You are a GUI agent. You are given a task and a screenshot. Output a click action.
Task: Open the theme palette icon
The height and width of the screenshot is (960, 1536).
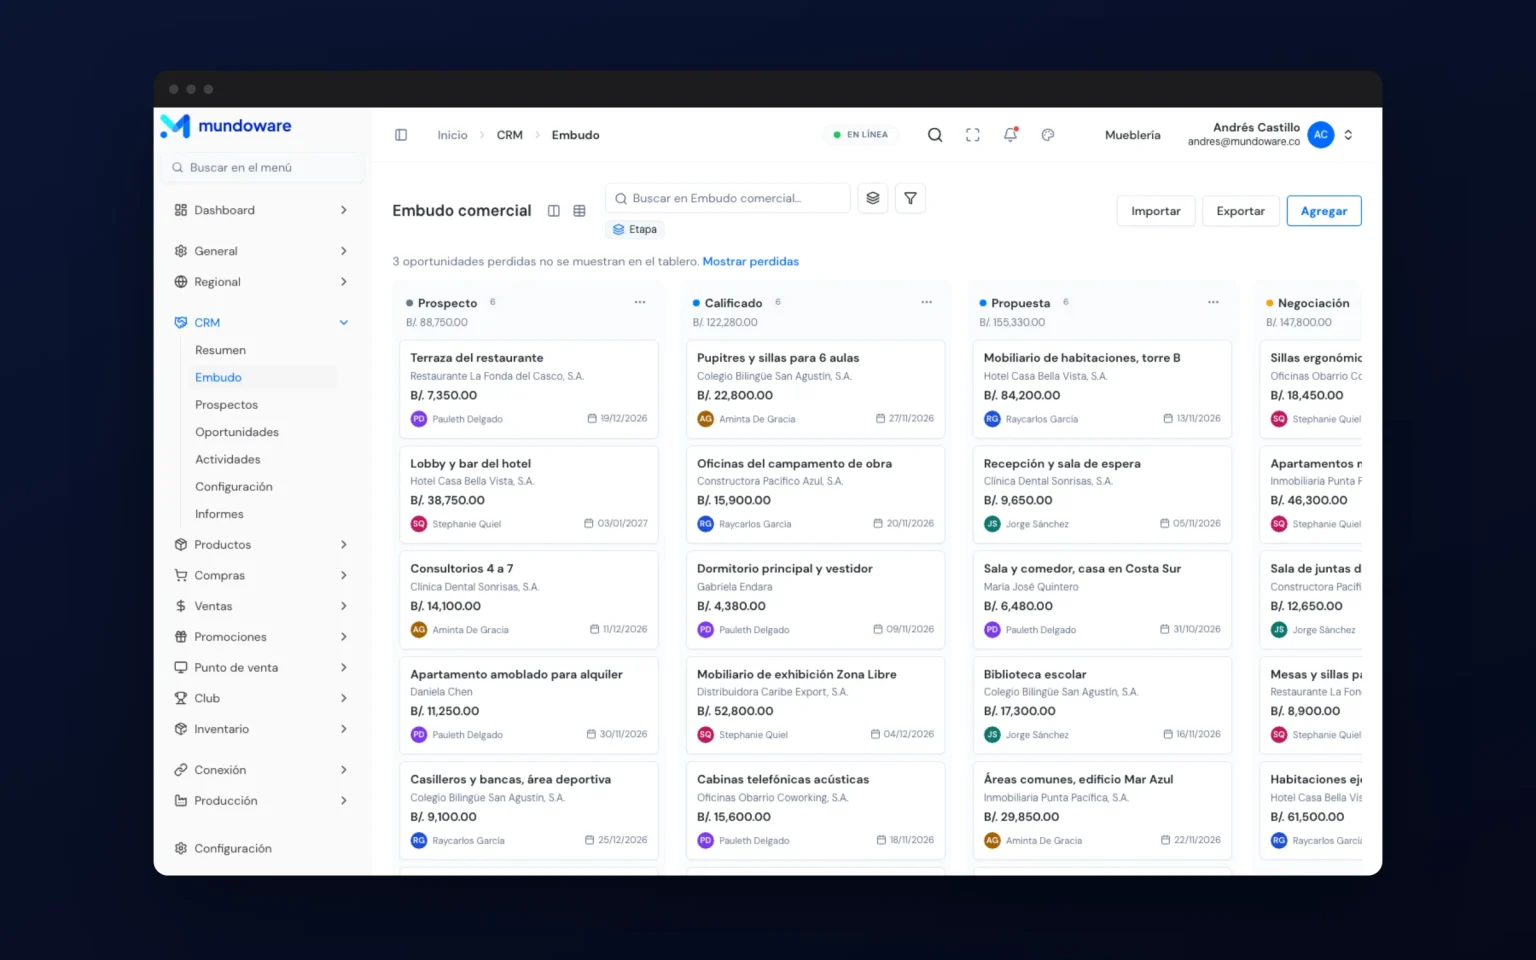(x=1048, y=135)
